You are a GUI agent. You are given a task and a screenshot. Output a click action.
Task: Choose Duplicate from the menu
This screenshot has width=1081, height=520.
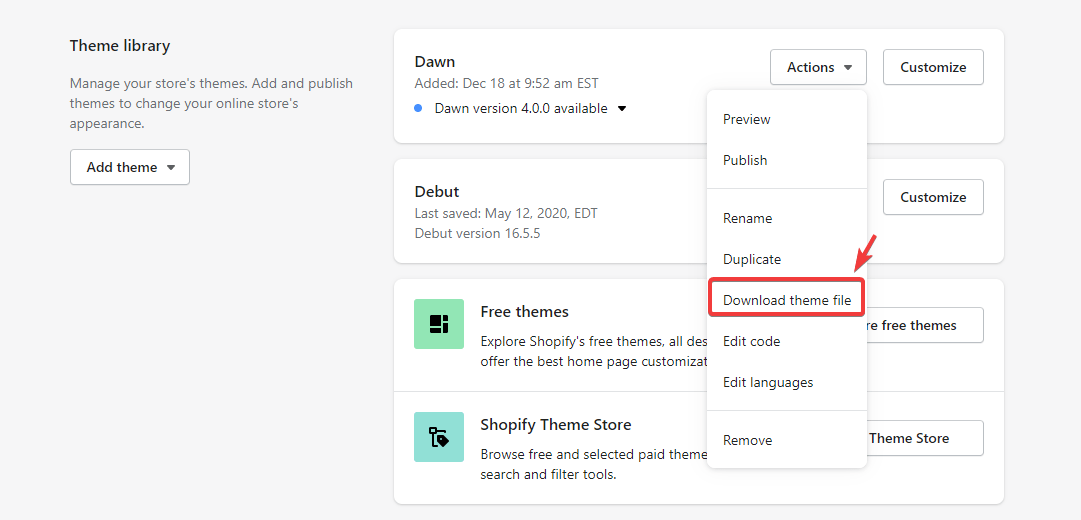pyautogui.click(x=752, y=259)
